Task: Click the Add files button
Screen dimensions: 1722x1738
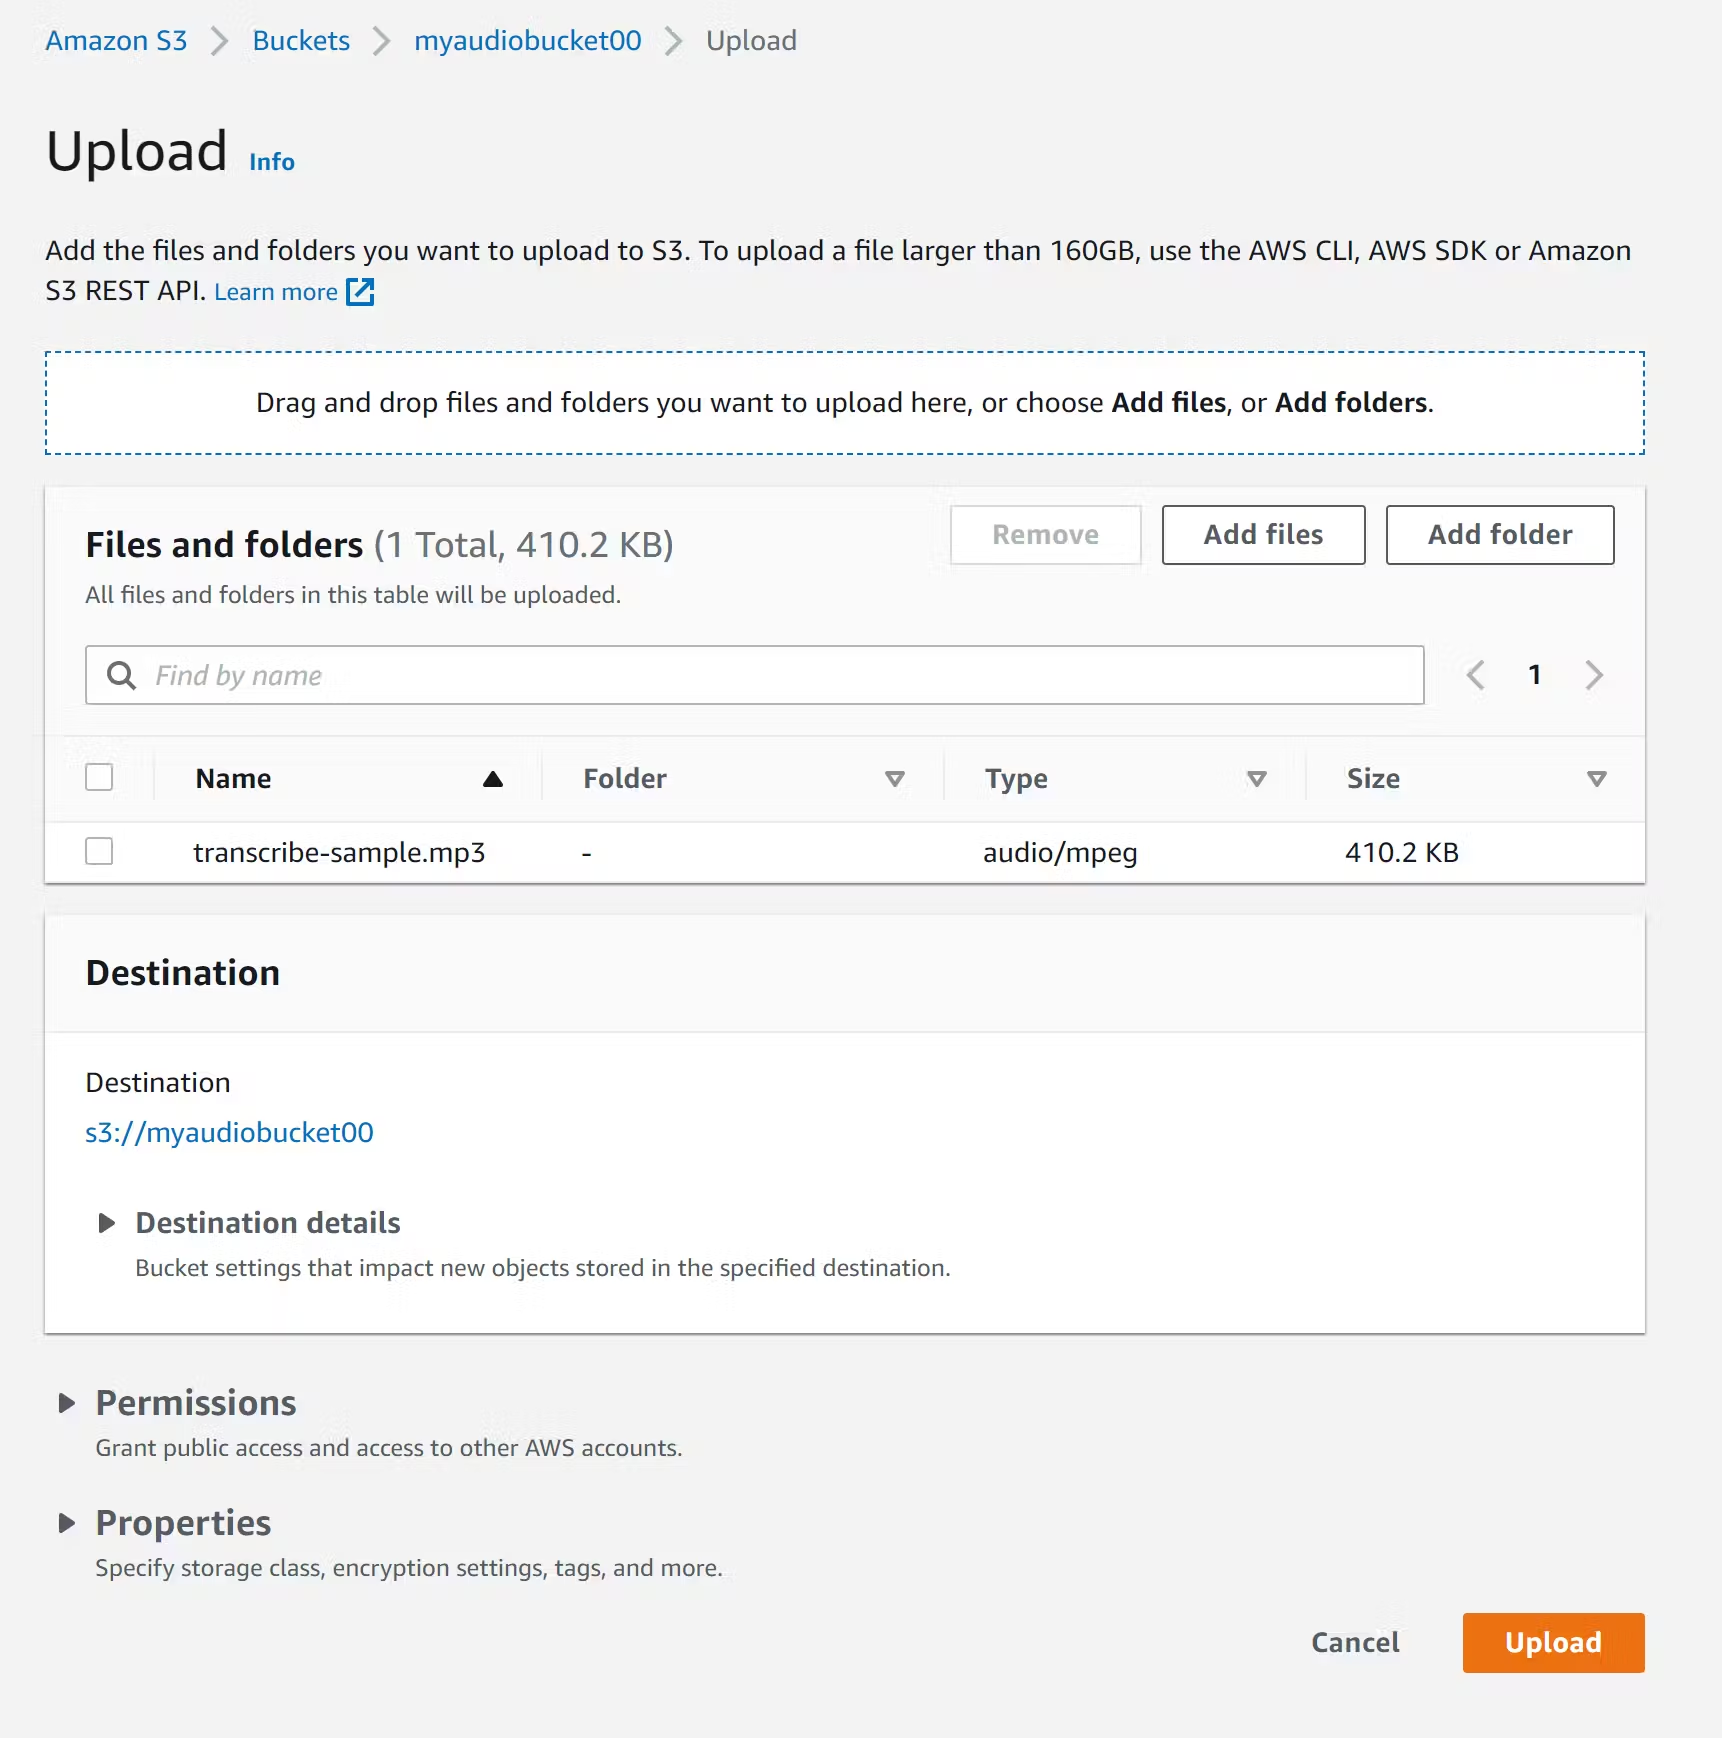Action: tap(1263, 535)
